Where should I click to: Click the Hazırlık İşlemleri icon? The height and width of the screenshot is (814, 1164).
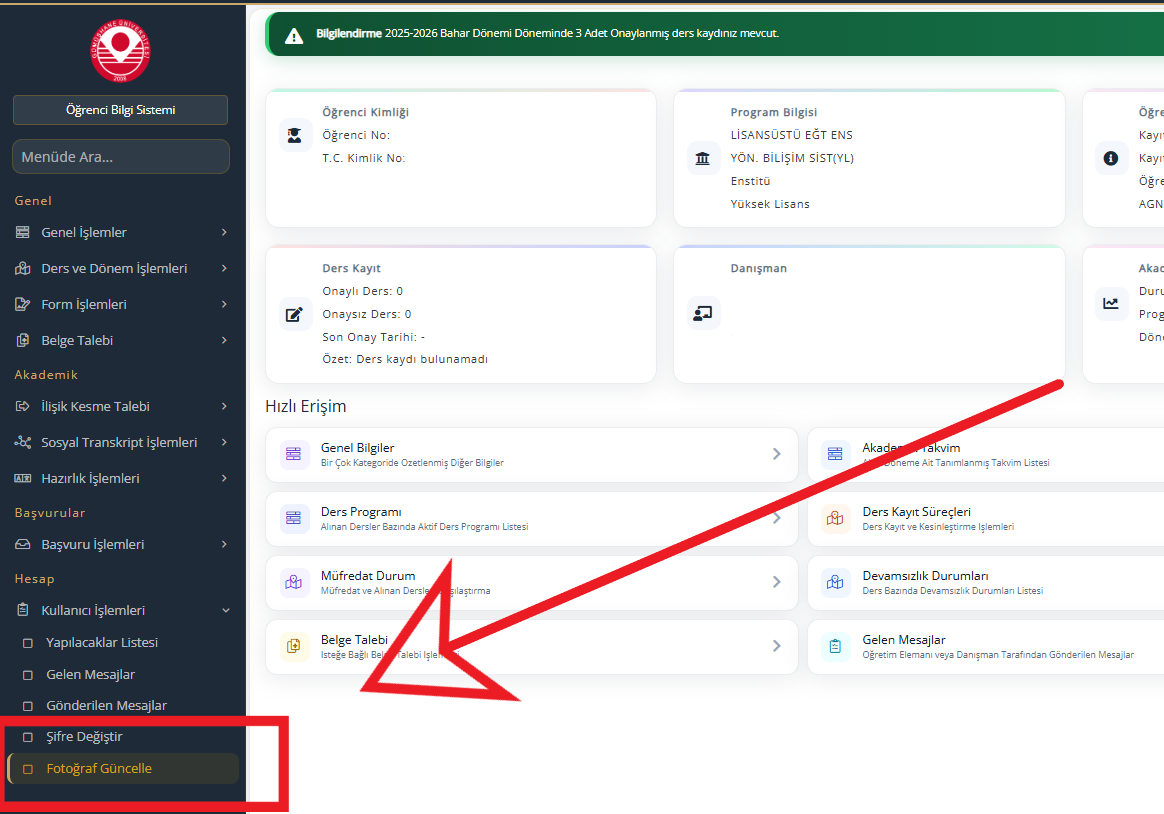pos(23,478)
